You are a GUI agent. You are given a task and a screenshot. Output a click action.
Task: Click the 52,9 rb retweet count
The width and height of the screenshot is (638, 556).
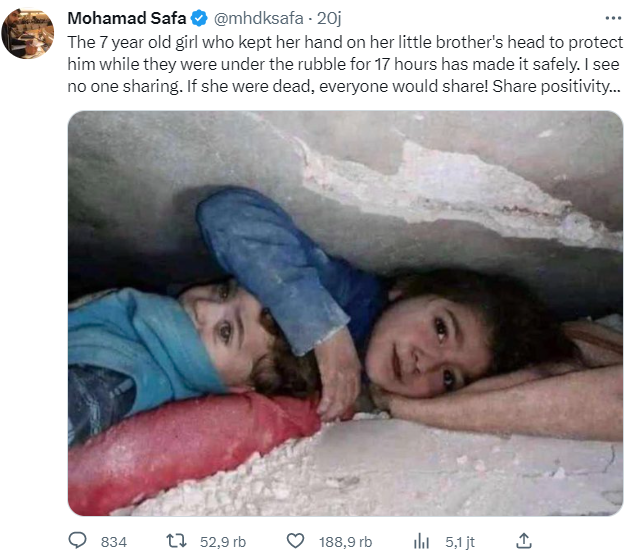[x=223, y=541]
